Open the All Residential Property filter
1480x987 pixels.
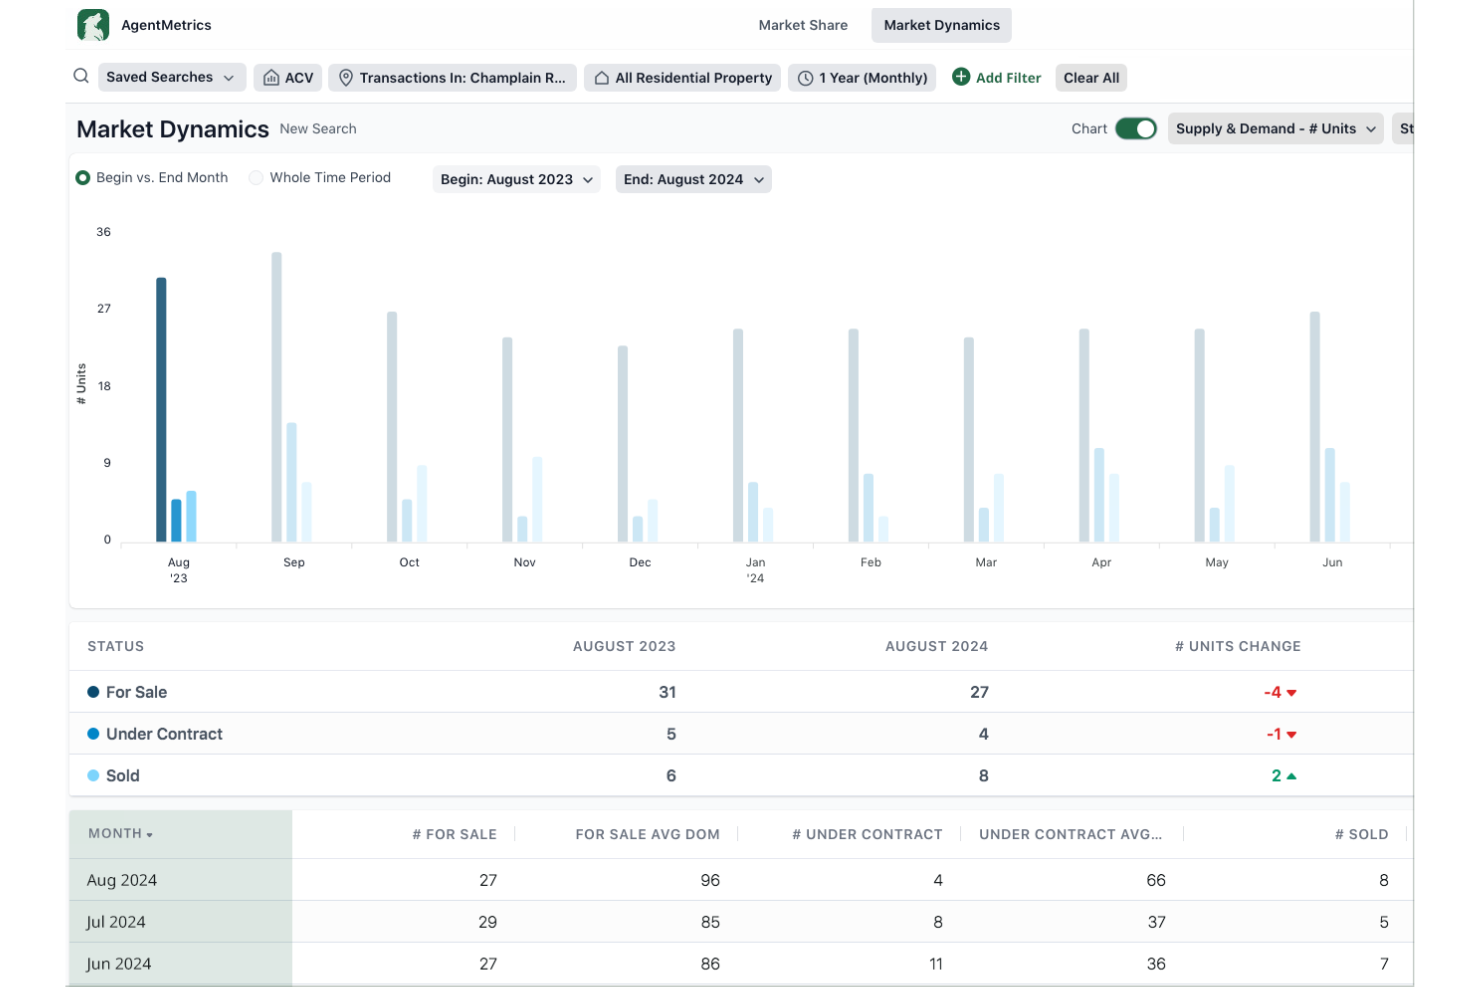683,78
